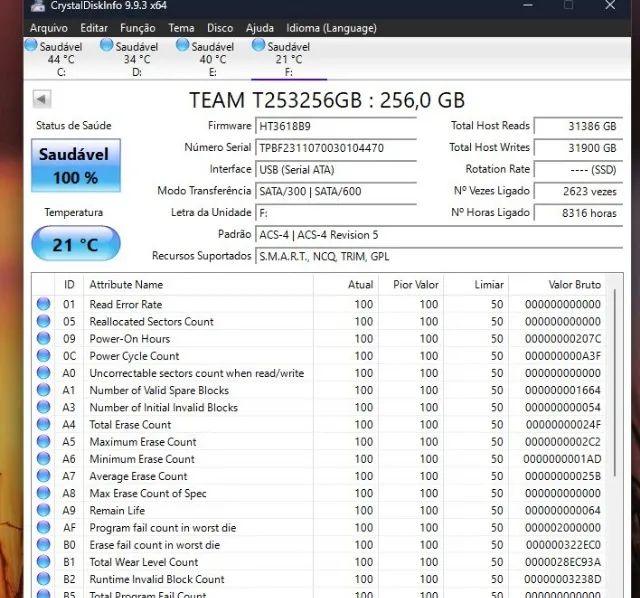This screenshot has width=640, height=598.
Task: Click the Rotation Rate value ---- (SSD)
Action: pos(578,169)
